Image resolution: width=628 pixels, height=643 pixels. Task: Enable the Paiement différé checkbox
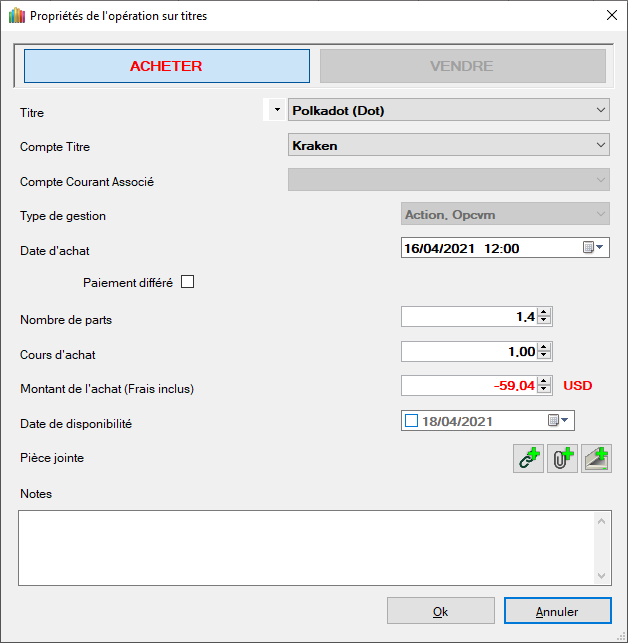pos(187,282)
